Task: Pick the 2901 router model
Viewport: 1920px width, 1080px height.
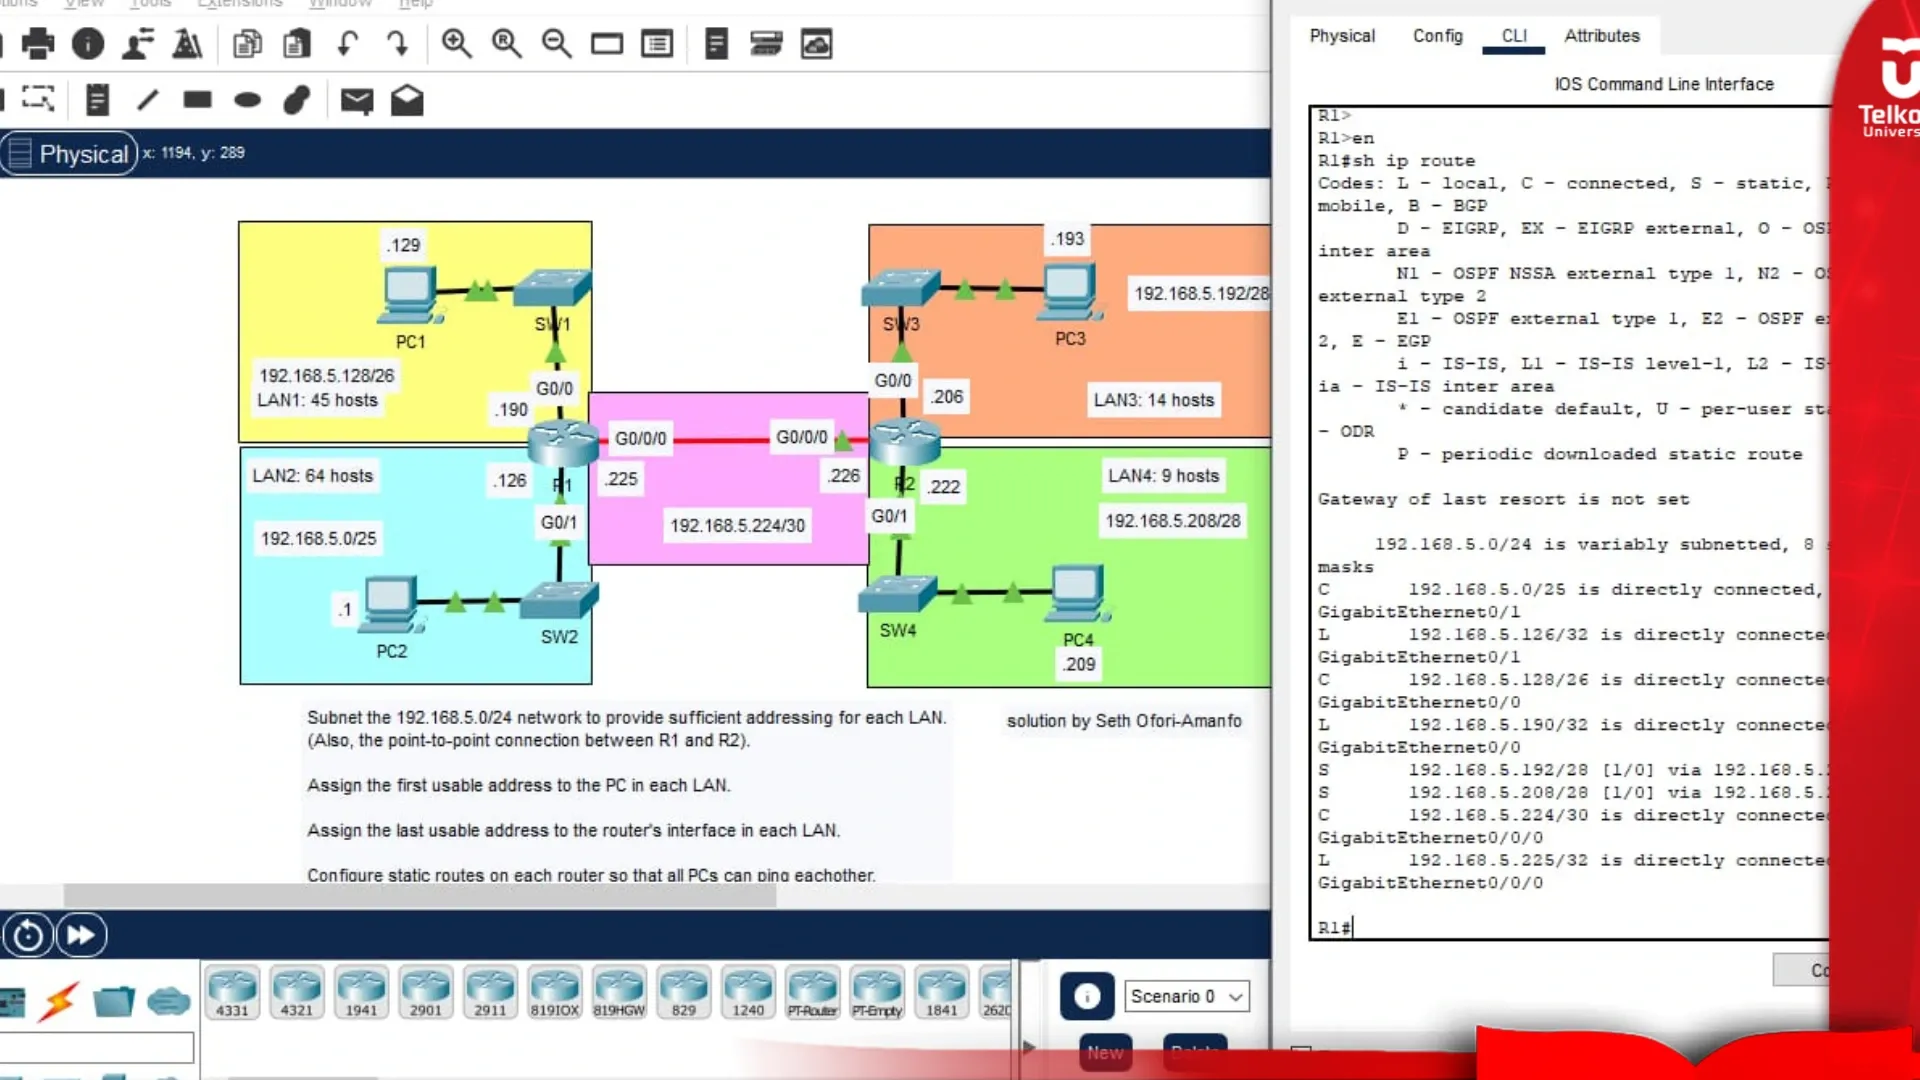Action: (425, 992)
